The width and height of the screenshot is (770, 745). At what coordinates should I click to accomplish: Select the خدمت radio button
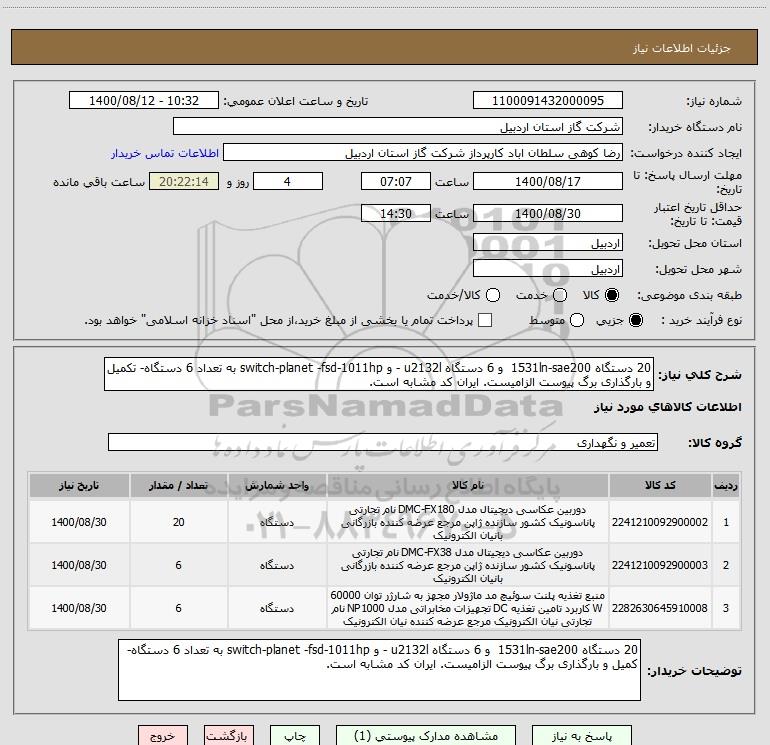[x=560, y=295]
